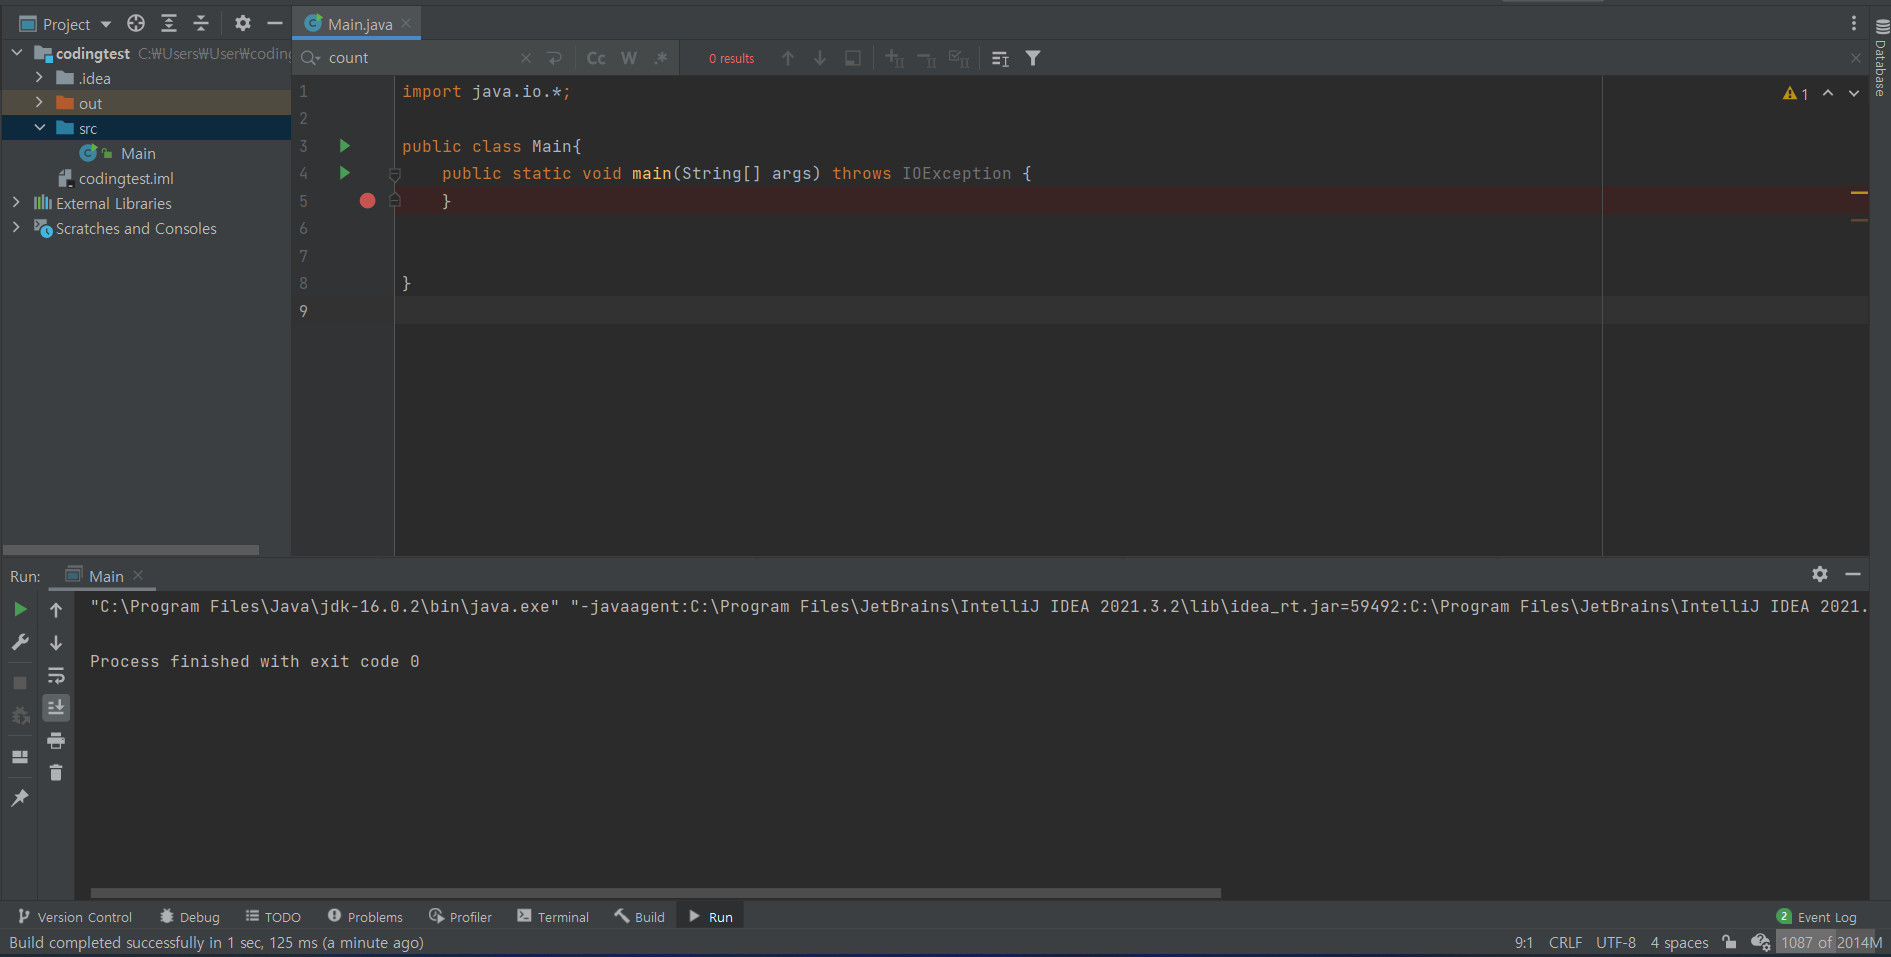Collapse the src folder
This screenshot has width=1891, height=957.
pyautogui.click(x=40, y=127)
